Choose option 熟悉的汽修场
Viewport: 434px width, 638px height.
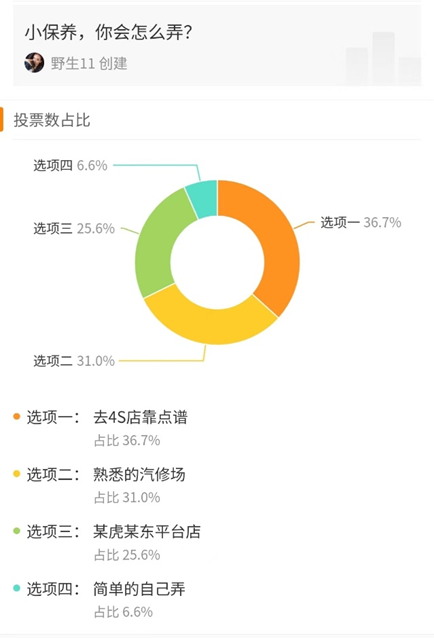[139, 474]
